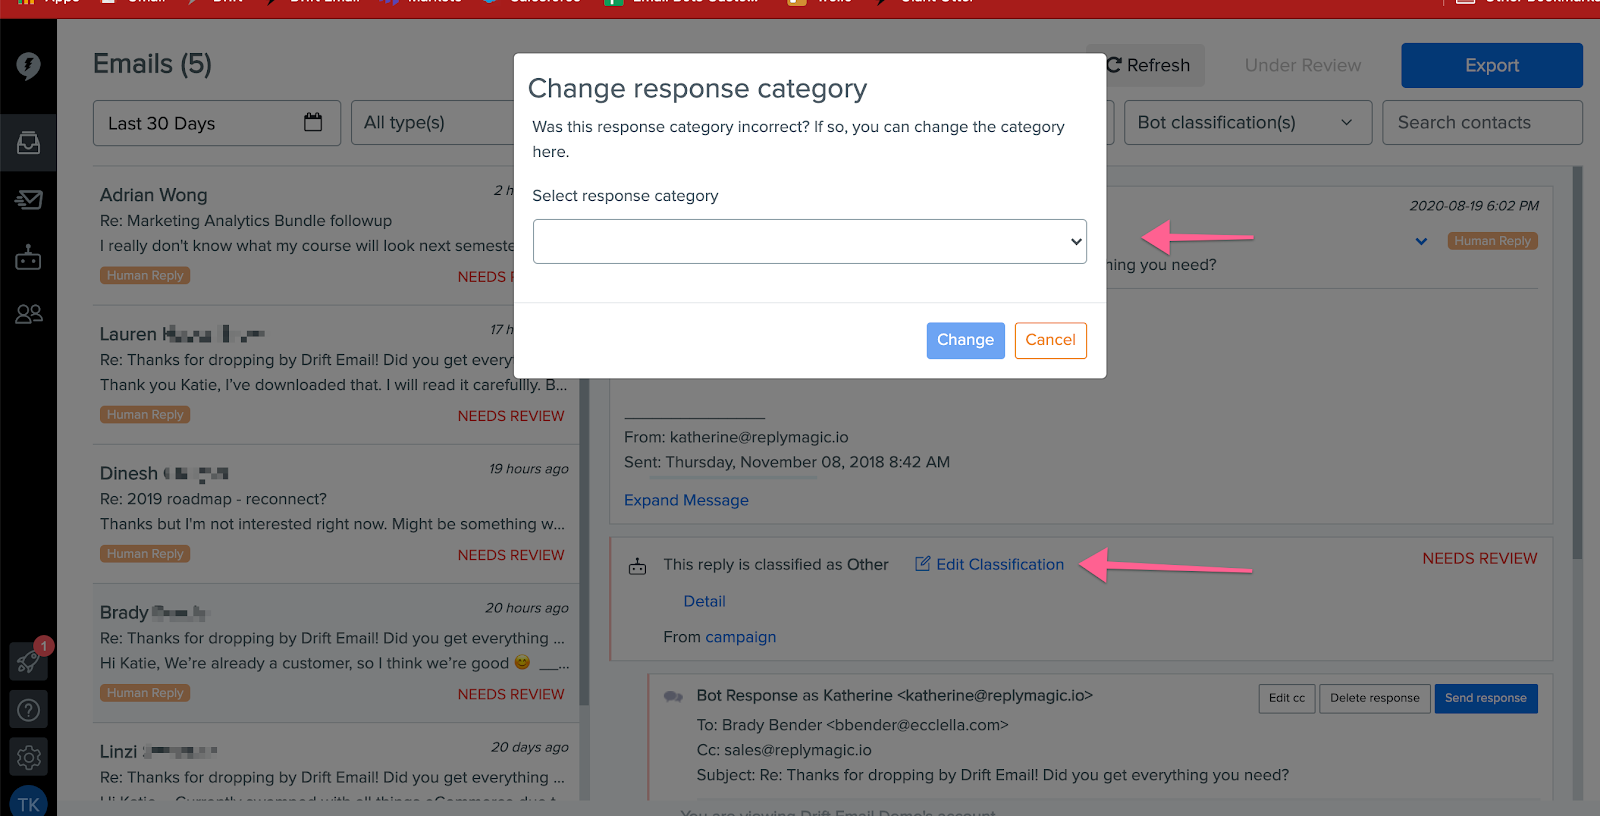This screenshot has width=1600, height=816.
Task: Open the settings gear icon
Action: [x=28, y=758]
